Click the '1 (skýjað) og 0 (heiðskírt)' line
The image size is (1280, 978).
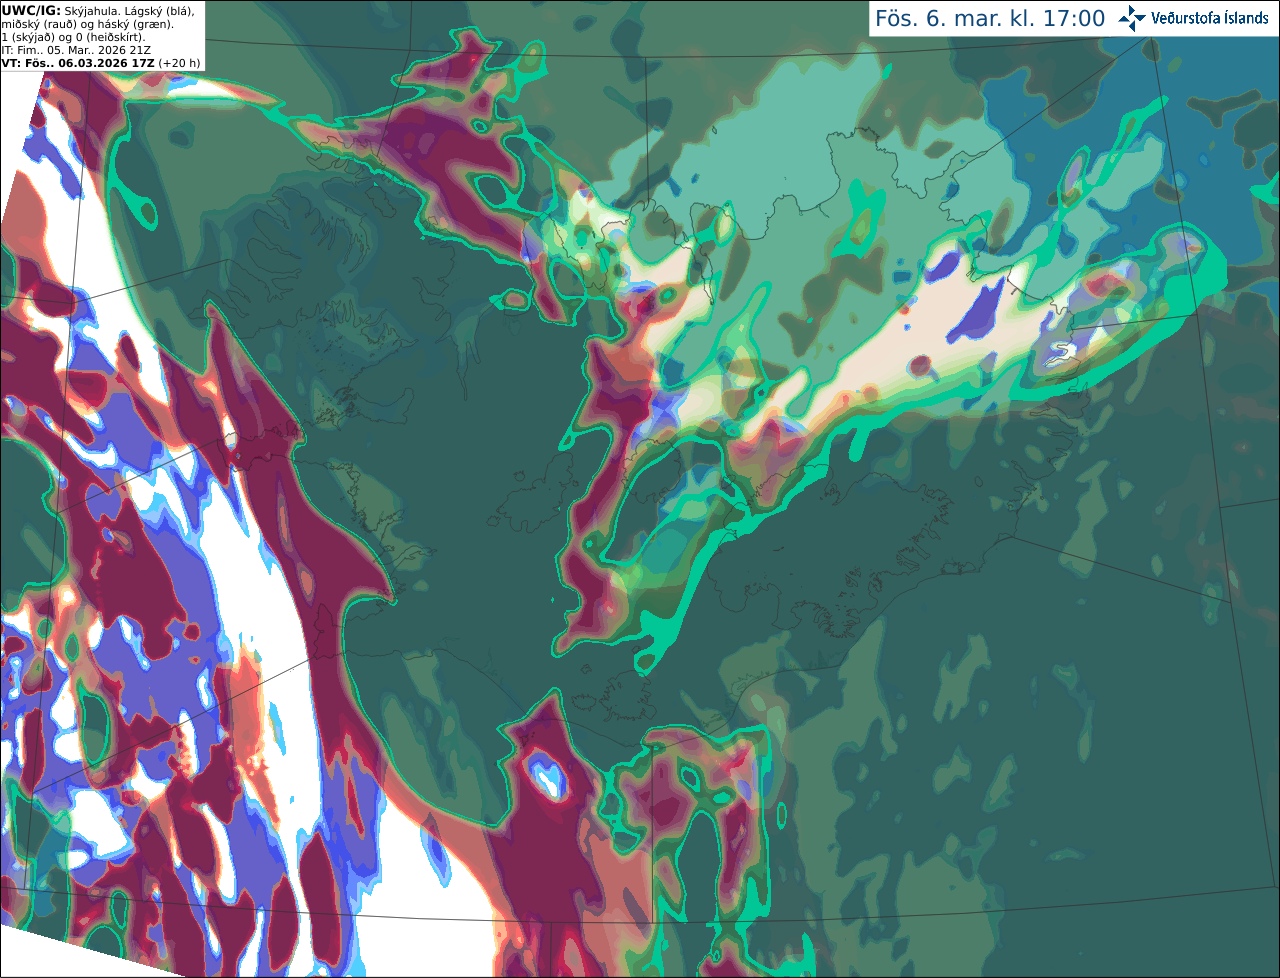73,37
